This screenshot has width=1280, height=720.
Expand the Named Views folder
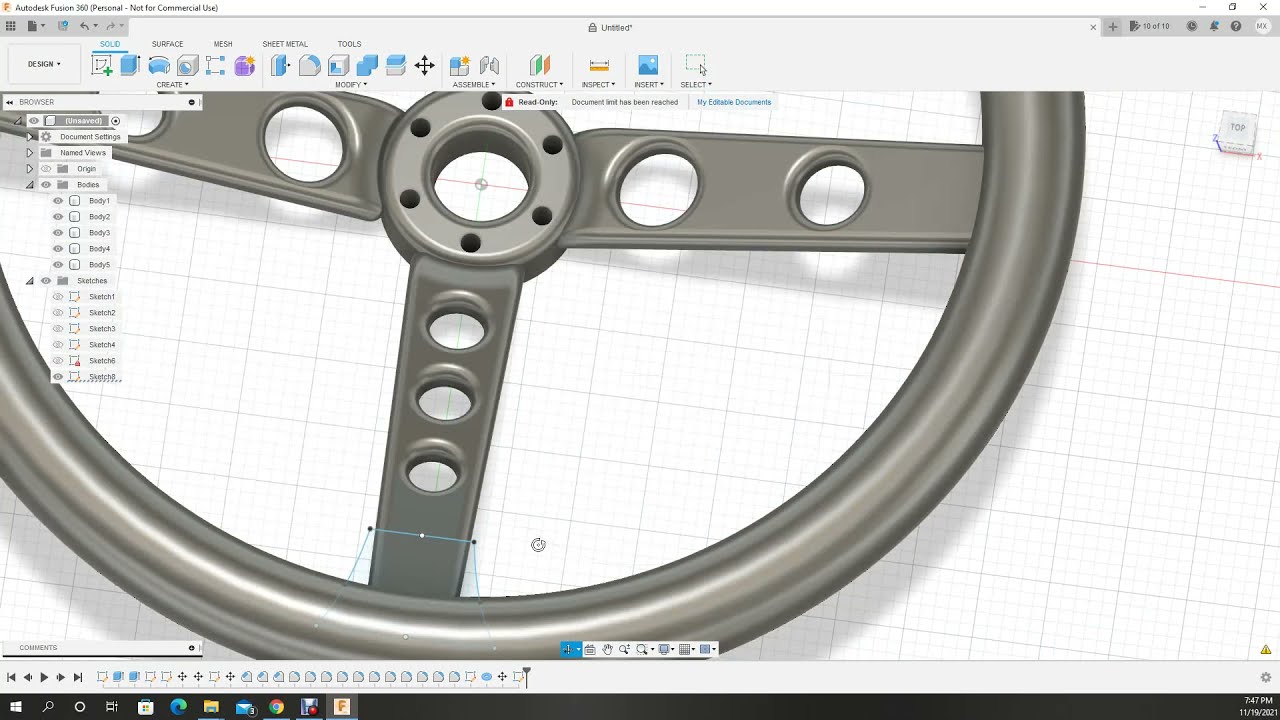30,153
